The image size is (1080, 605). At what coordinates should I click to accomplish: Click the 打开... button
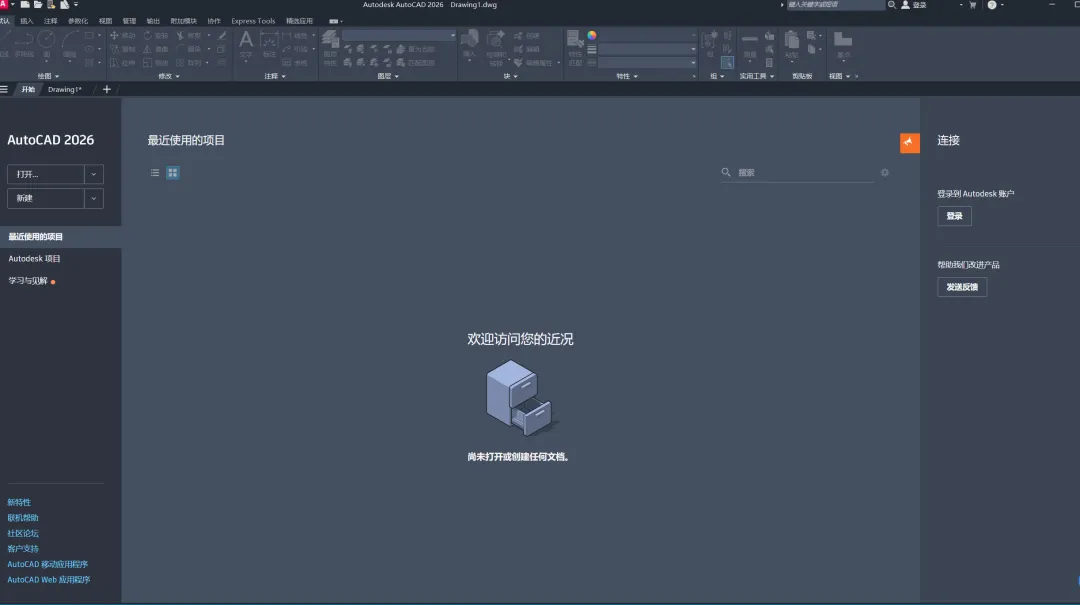[45, 174]
